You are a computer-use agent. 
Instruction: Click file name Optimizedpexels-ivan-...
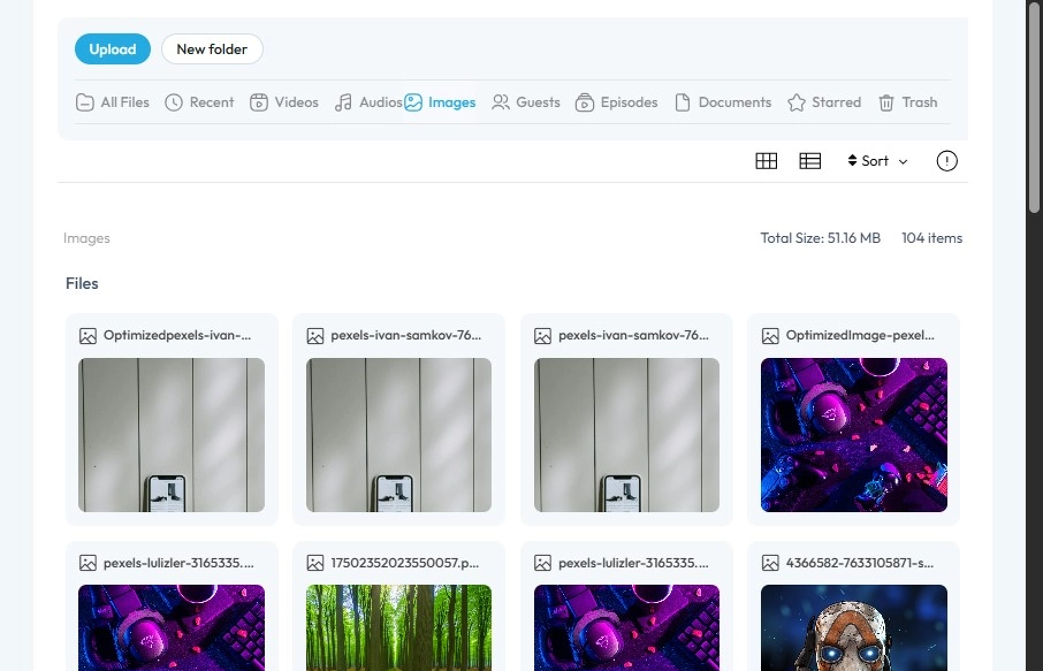pyautogui.click(x=177, y=335)
